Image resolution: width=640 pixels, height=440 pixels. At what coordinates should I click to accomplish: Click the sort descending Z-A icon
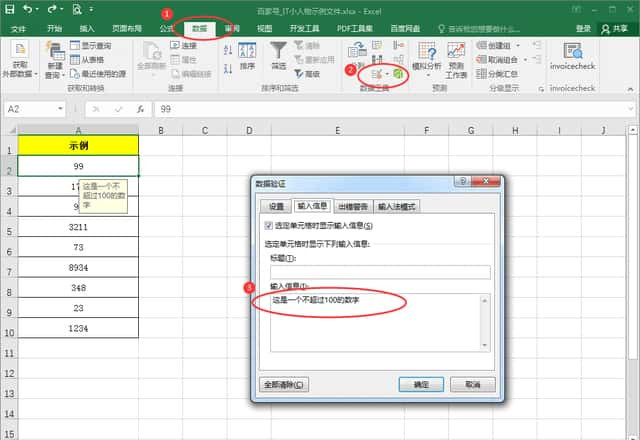(x=228, y=69)
